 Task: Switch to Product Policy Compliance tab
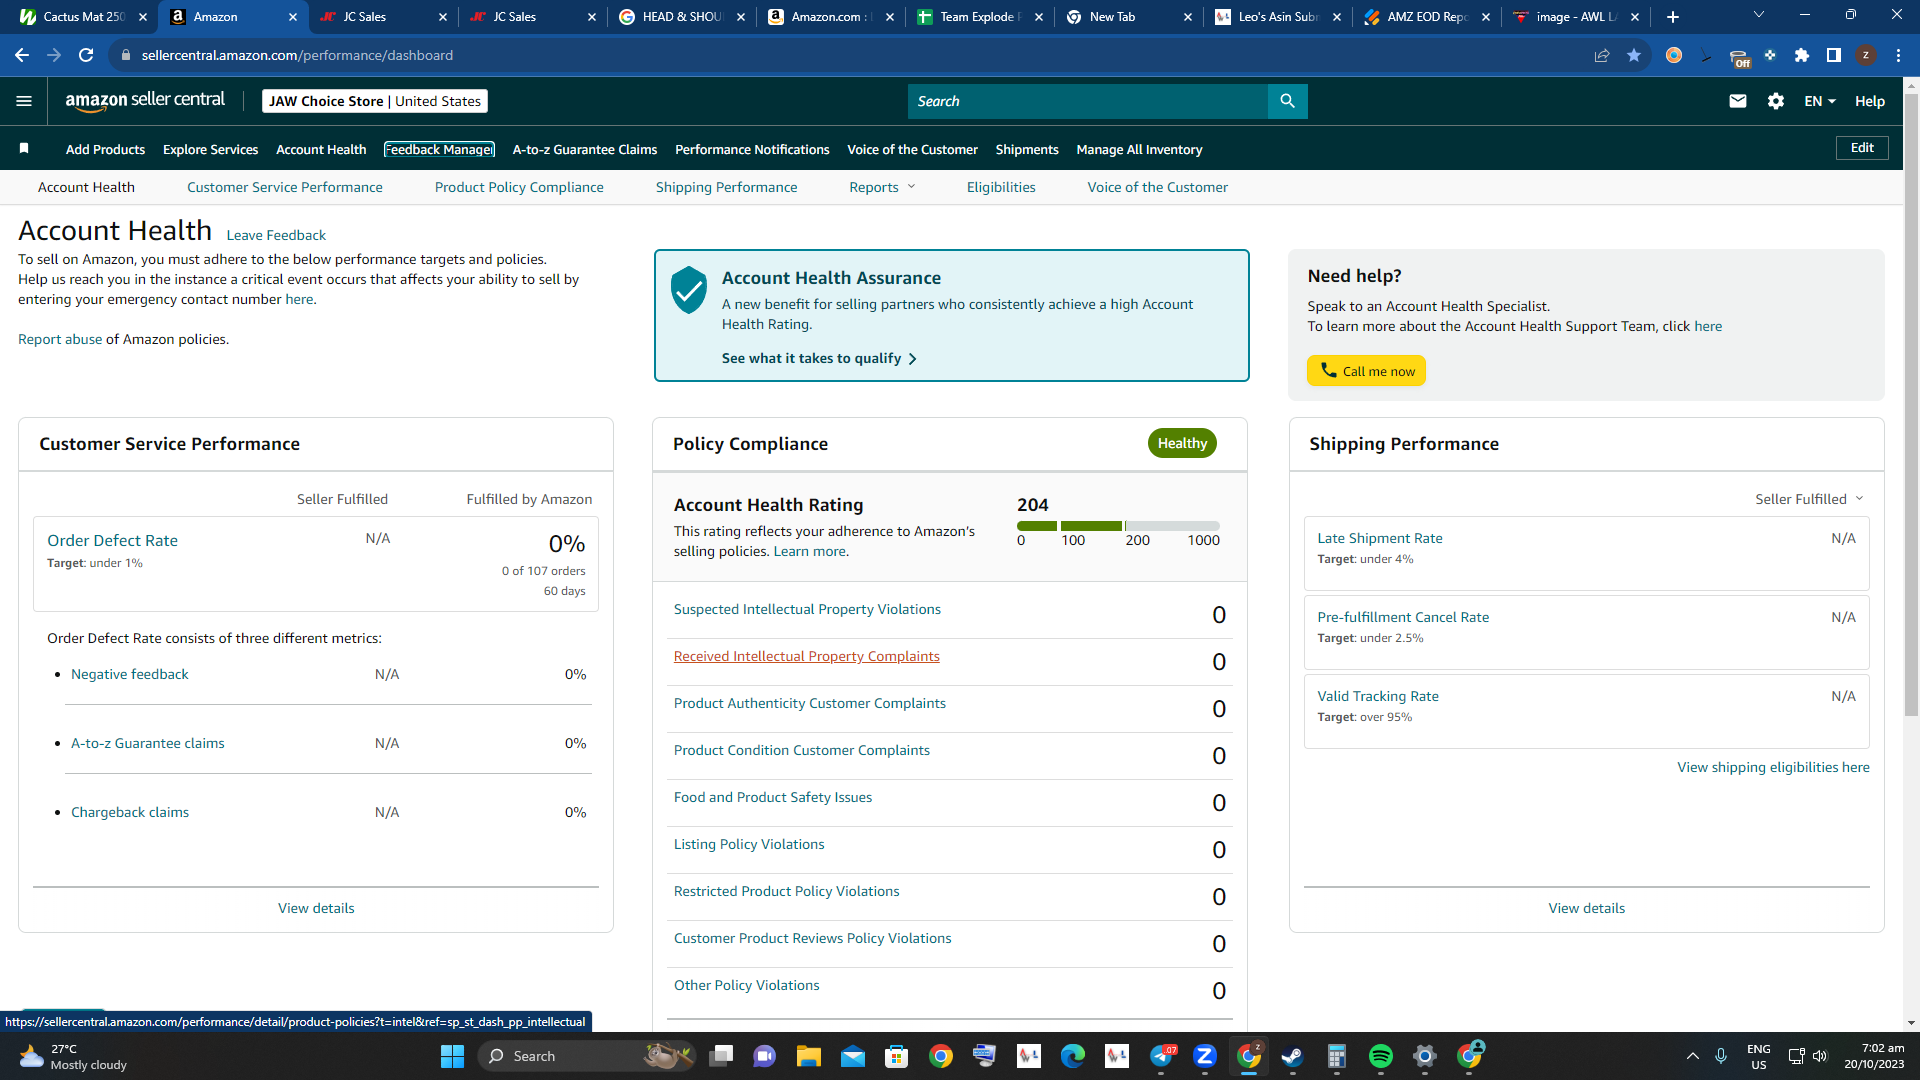click(519, 187)
